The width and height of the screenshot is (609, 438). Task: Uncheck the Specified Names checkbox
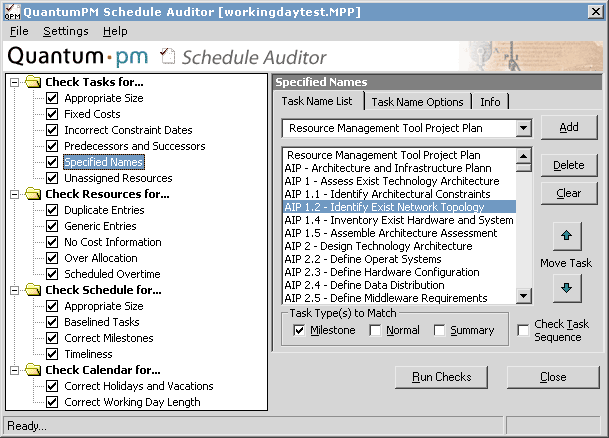[52, 162]
